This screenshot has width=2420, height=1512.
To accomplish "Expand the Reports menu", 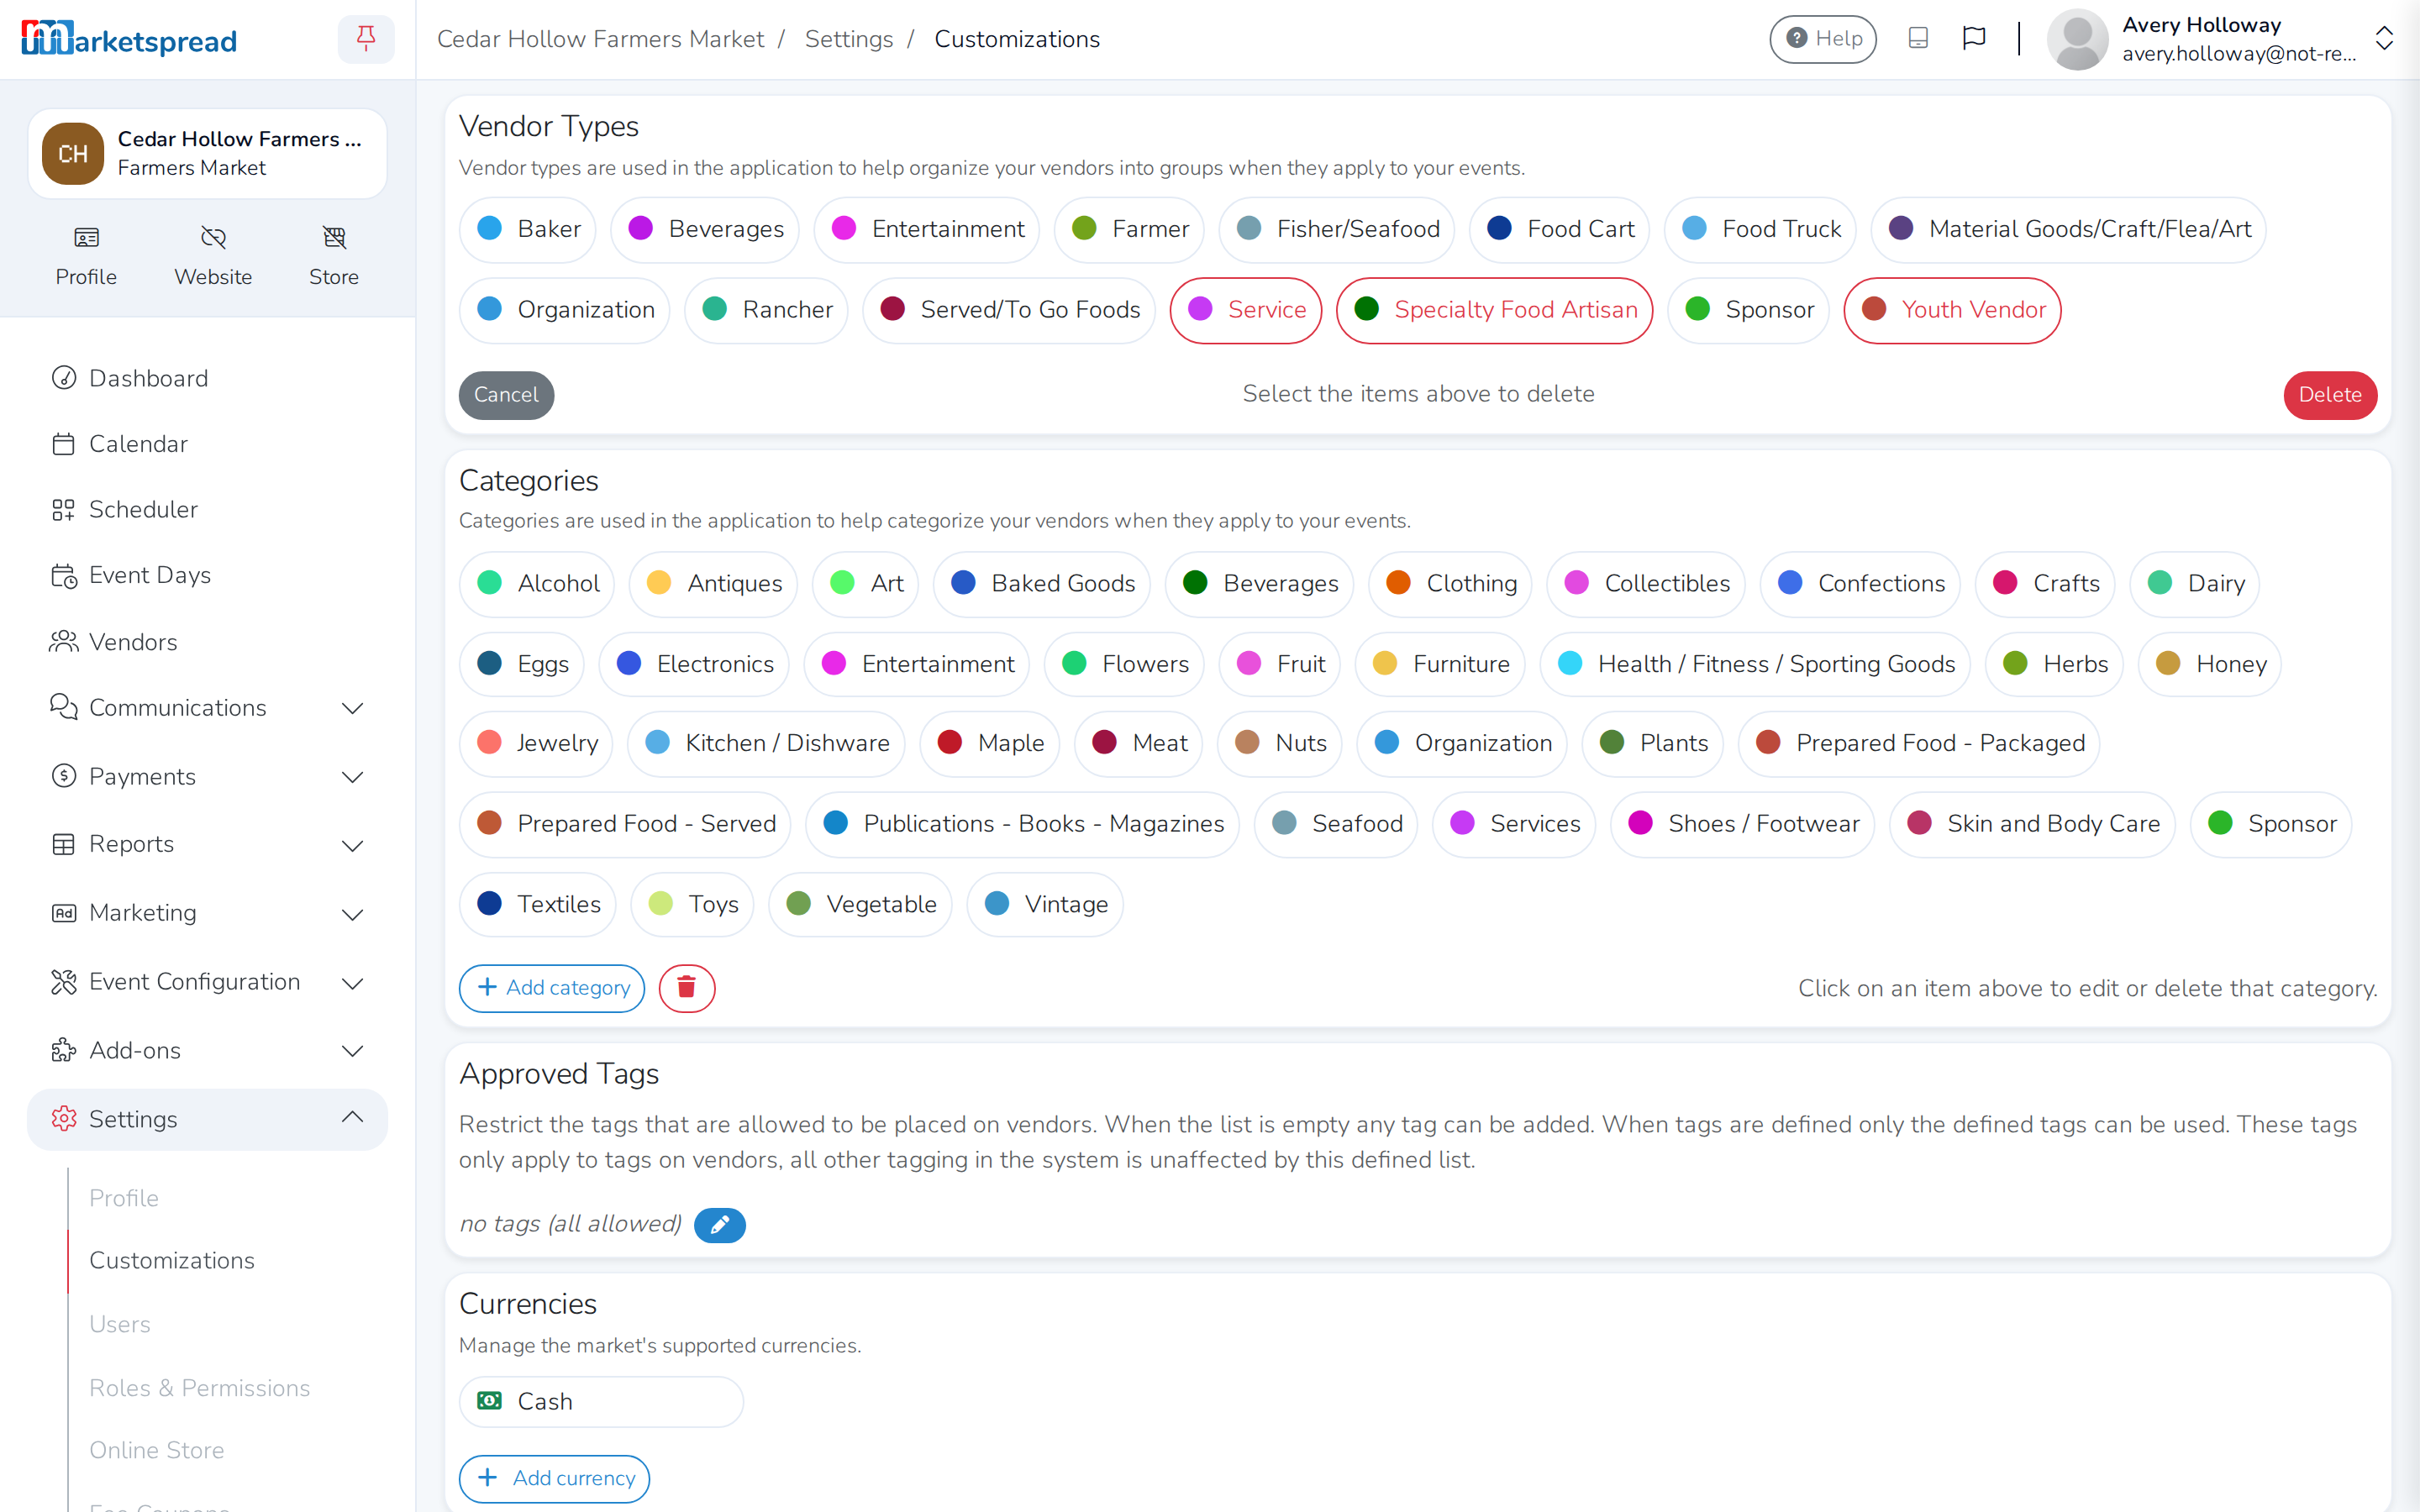I will coord(207,844).
